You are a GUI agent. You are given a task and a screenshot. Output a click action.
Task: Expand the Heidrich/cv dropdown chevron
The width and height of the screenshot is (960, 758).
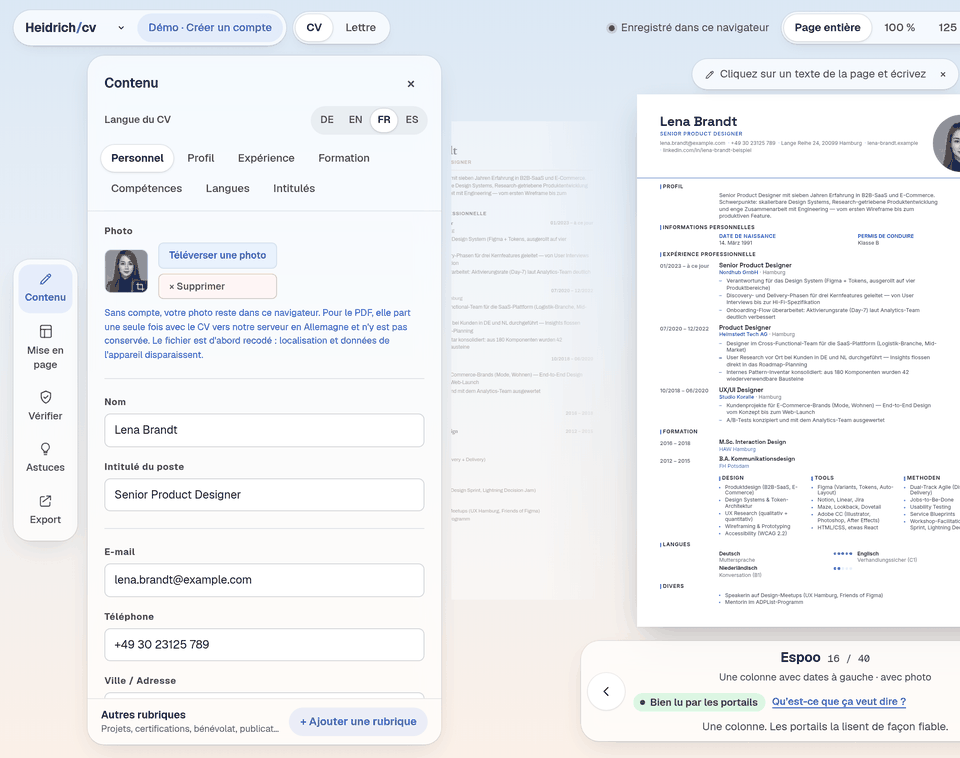(x=121, y=28)
